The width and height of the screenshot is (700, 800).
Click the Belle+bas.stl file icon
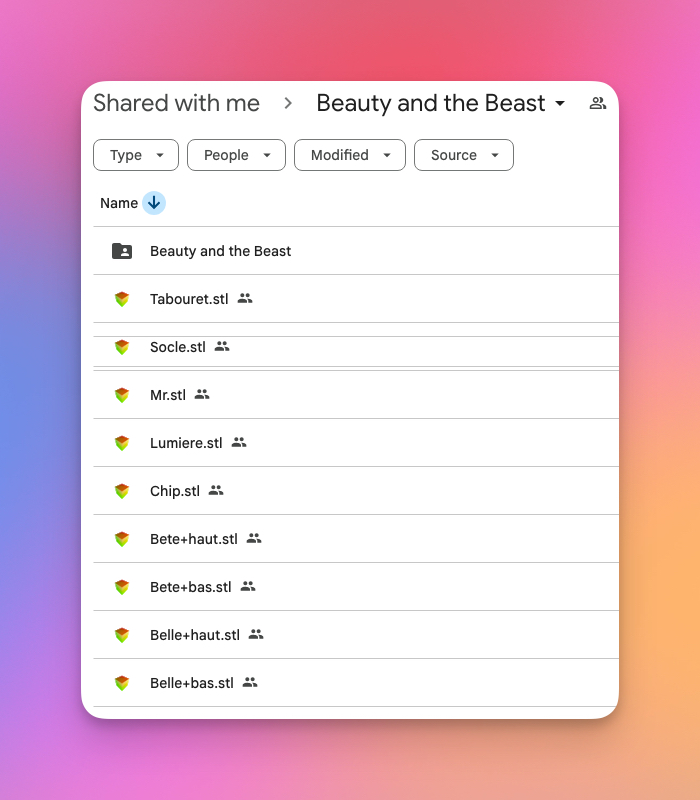click(122, 683)
